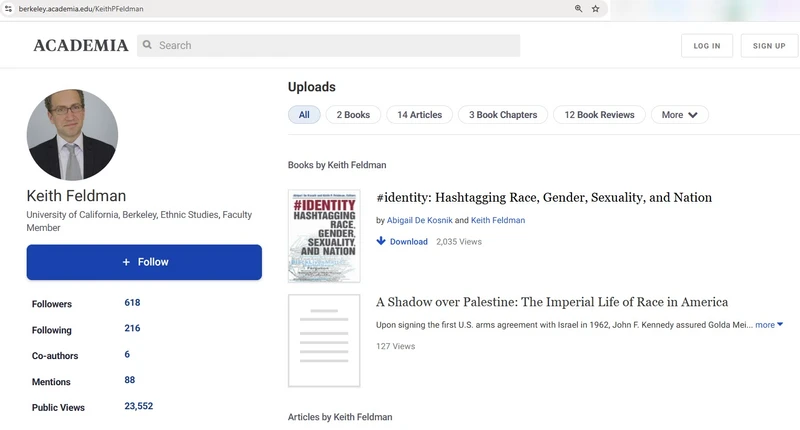The width and height of the screenshot is (800, 430).
Task: Click A Shadow over Palestine placeholder thumbnail
Action: [x=324, y=341]
